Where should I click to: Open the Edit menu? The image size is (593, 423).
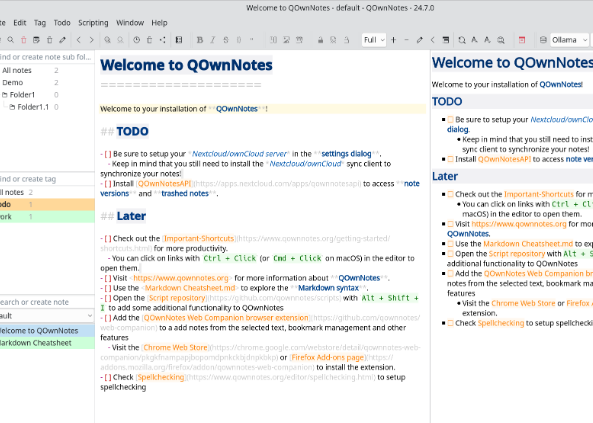(20, 23)
